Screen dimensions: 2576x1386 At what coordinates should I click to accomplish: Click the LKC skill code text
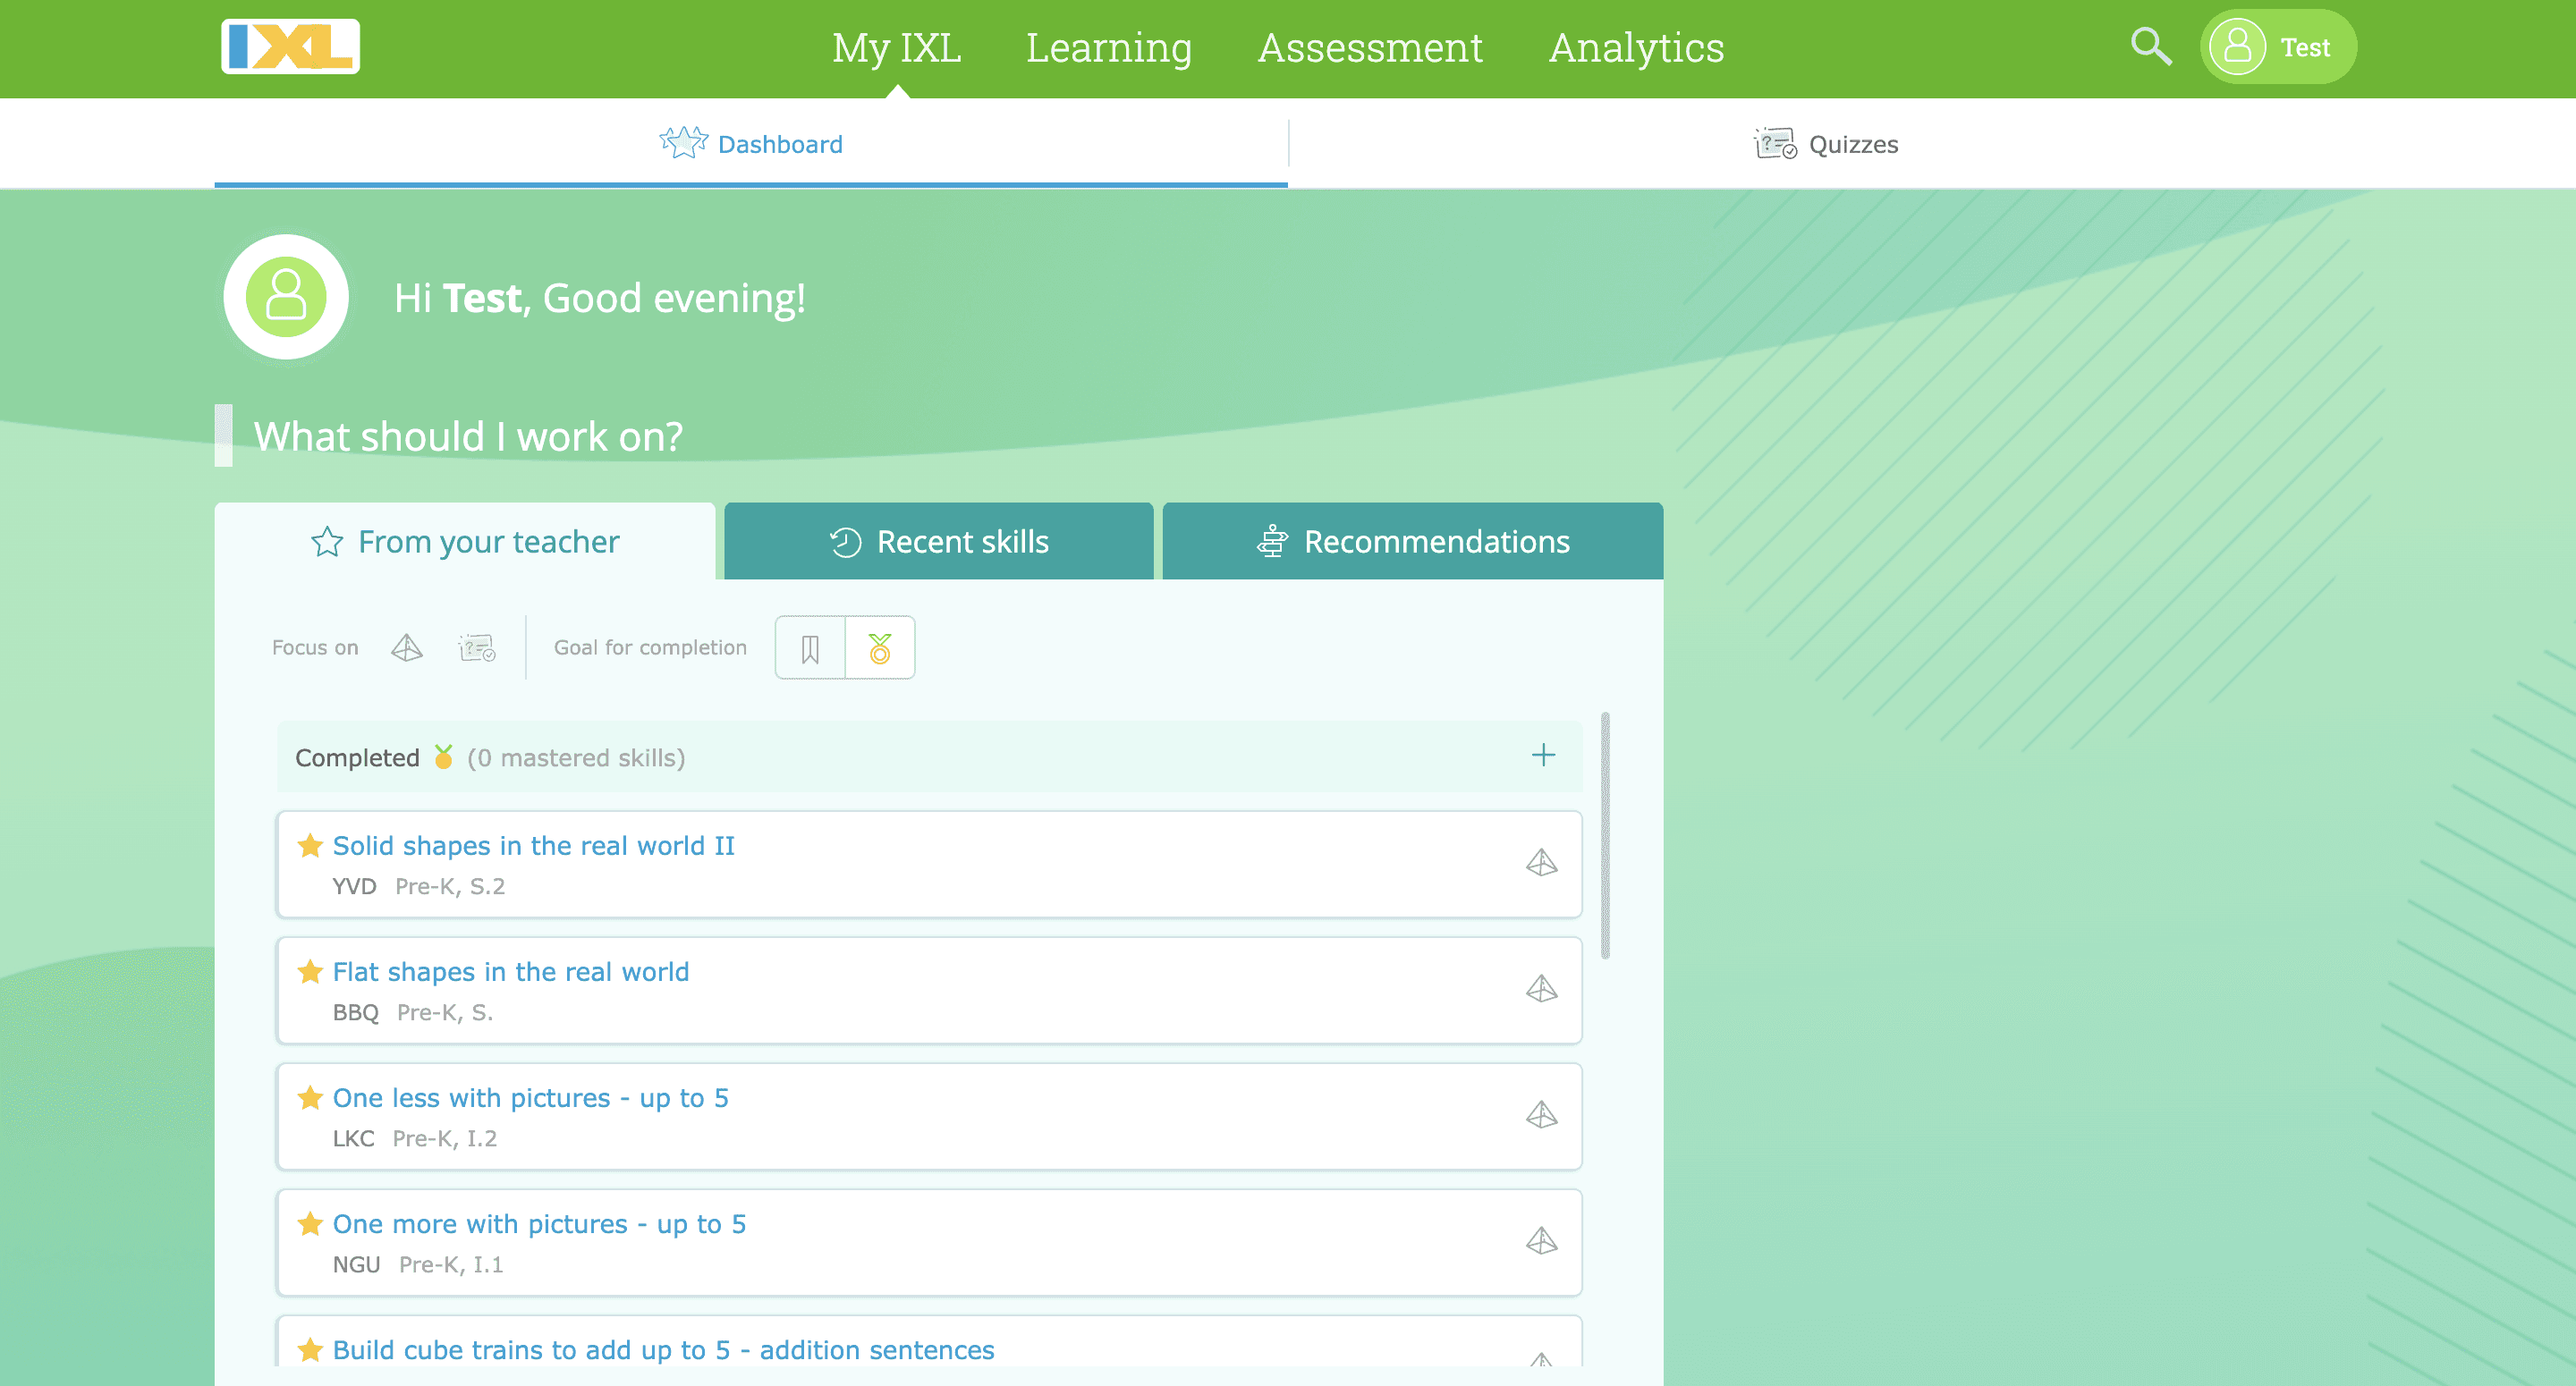[354, 1138]
